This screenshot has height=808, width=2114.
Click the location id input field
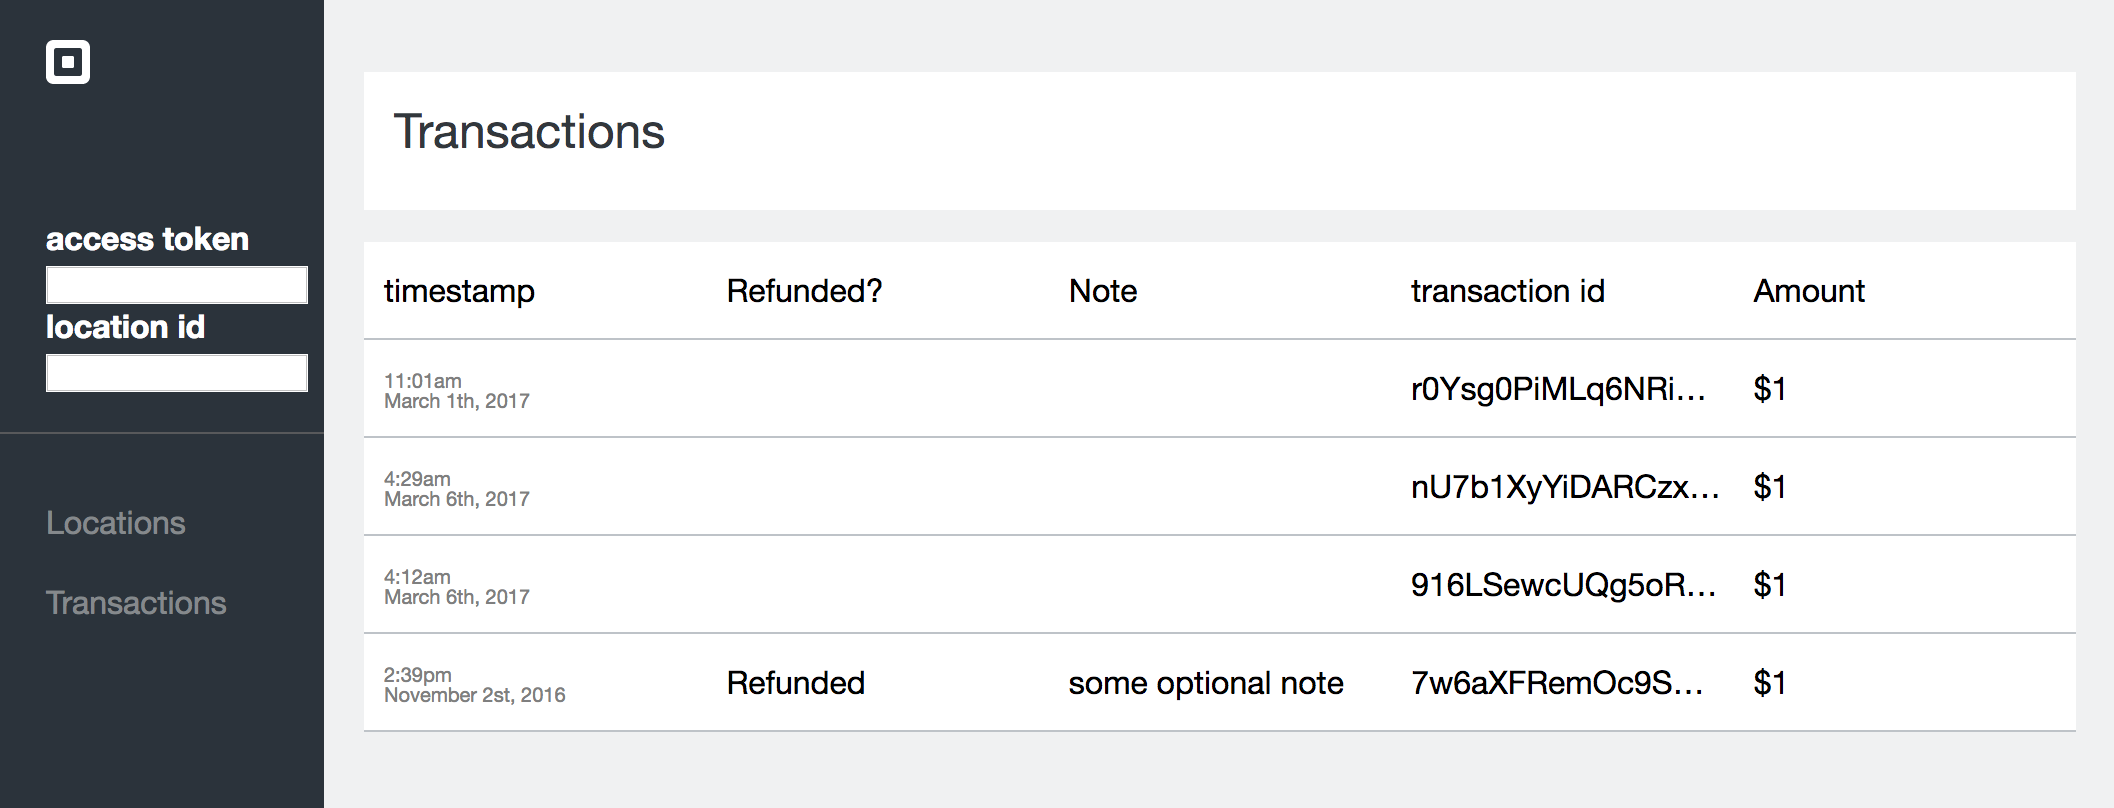pyautogui.click(x=176, y=373)
